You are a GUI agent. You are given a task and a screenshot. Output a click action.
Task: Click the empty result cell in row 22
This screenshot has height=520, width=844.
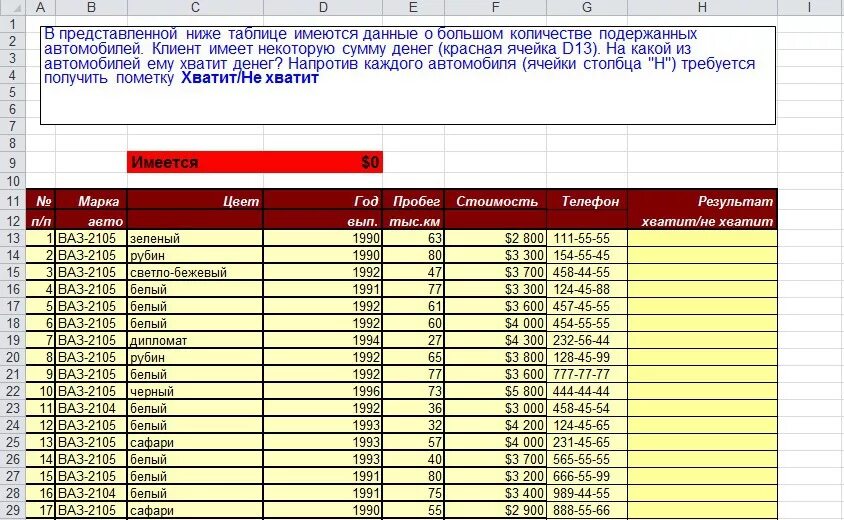point(702,391)
